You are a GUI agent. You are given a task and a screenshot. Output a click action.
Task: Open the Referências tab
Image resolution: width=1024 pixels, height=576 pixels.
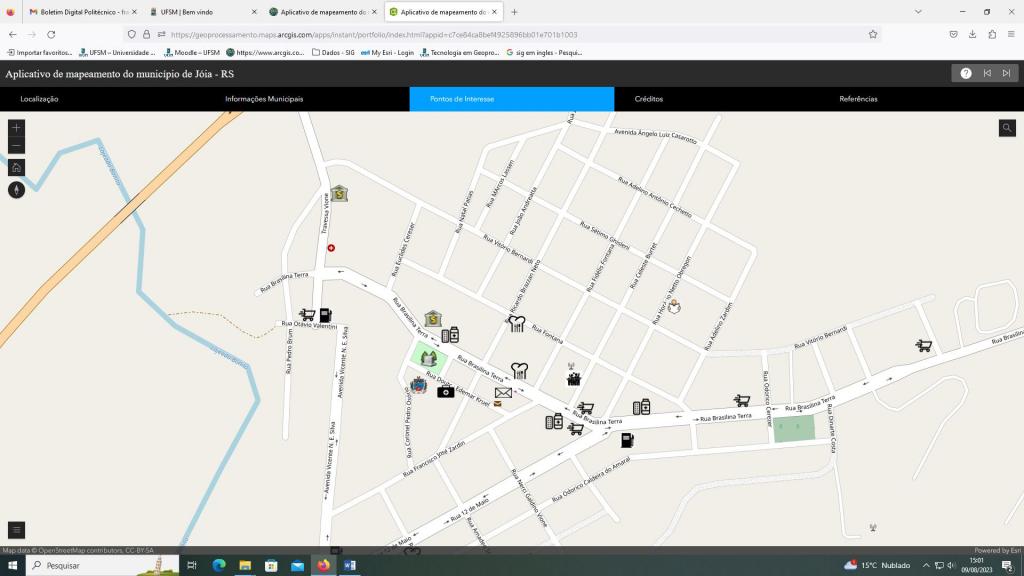pos(858,99)
